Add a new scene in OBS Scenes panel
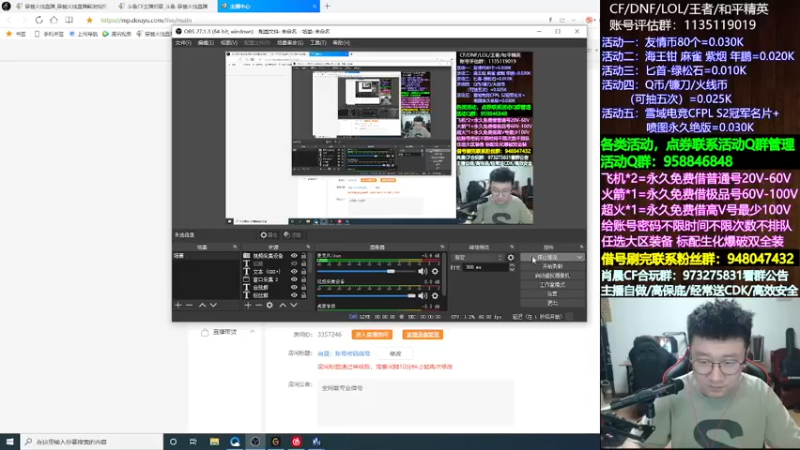Image resolution: width=800 pixels, height=450 pixels. pyautogui.click(x=178, y=305)
